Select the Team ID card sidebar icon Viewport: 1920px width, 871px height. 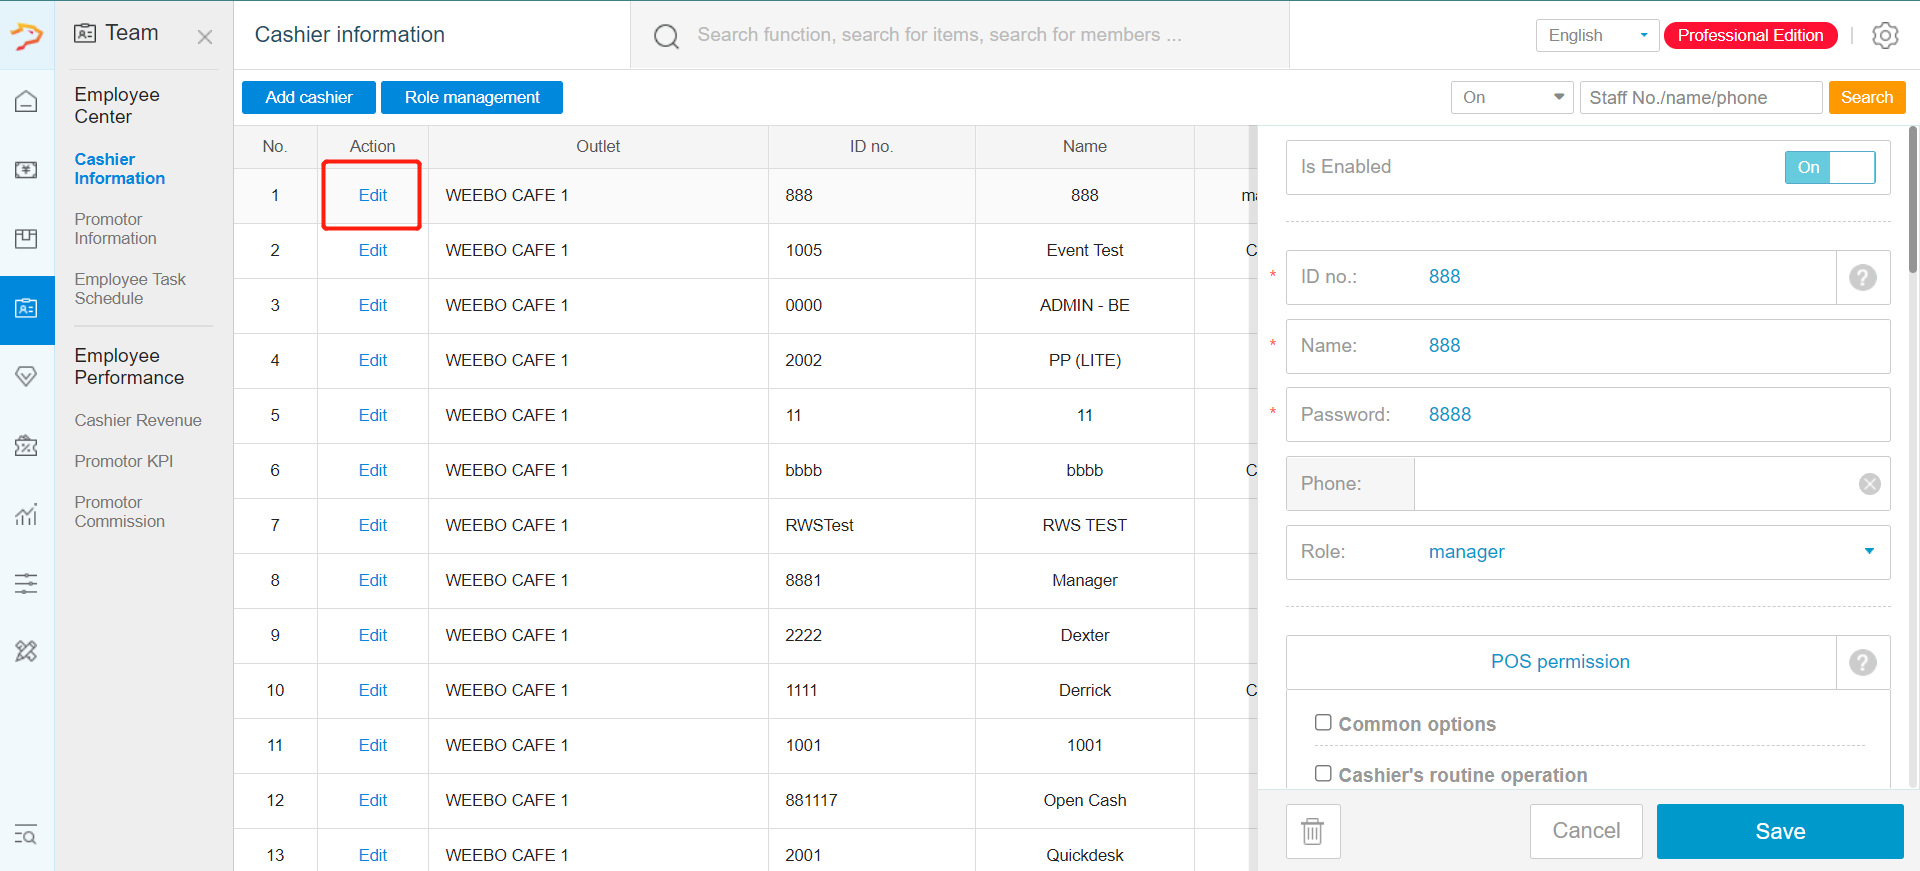(27, 308)
